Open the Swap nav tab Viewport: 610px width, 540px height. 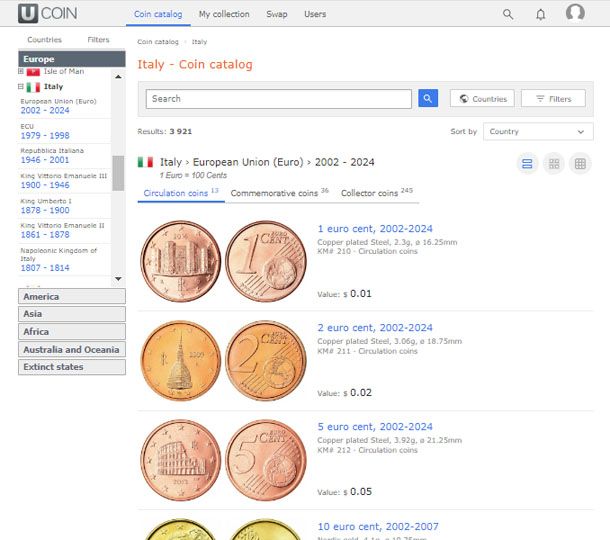[x=277, y=14]
